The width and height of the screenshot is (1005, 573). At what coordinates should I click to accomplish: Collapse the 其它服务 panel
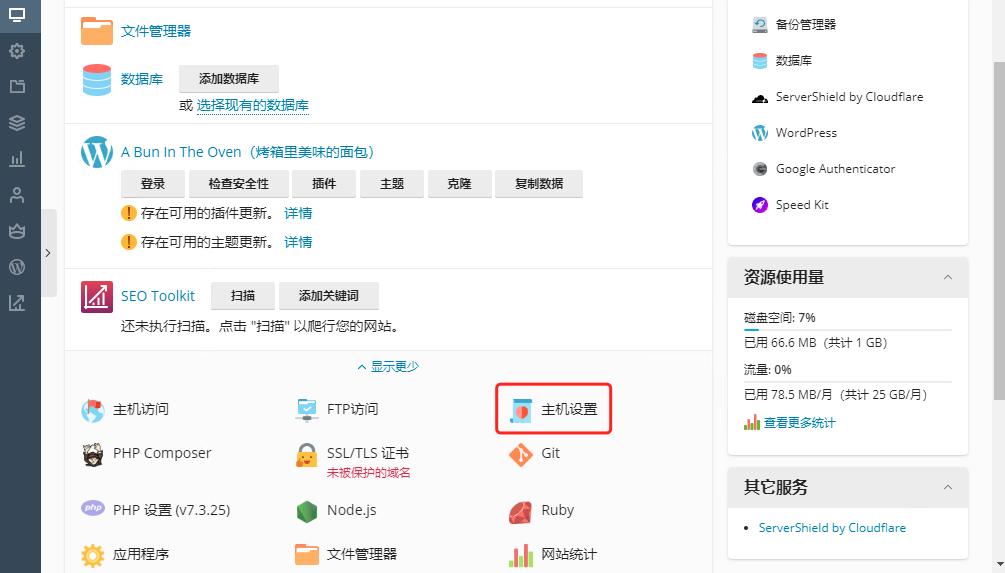pos(947,487)
